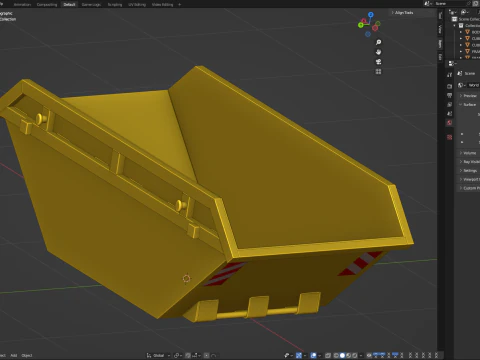The height and width of the screenshot is (360, 480).
Task: Click the Scene name field in the header
Action: tap(450, 4)
